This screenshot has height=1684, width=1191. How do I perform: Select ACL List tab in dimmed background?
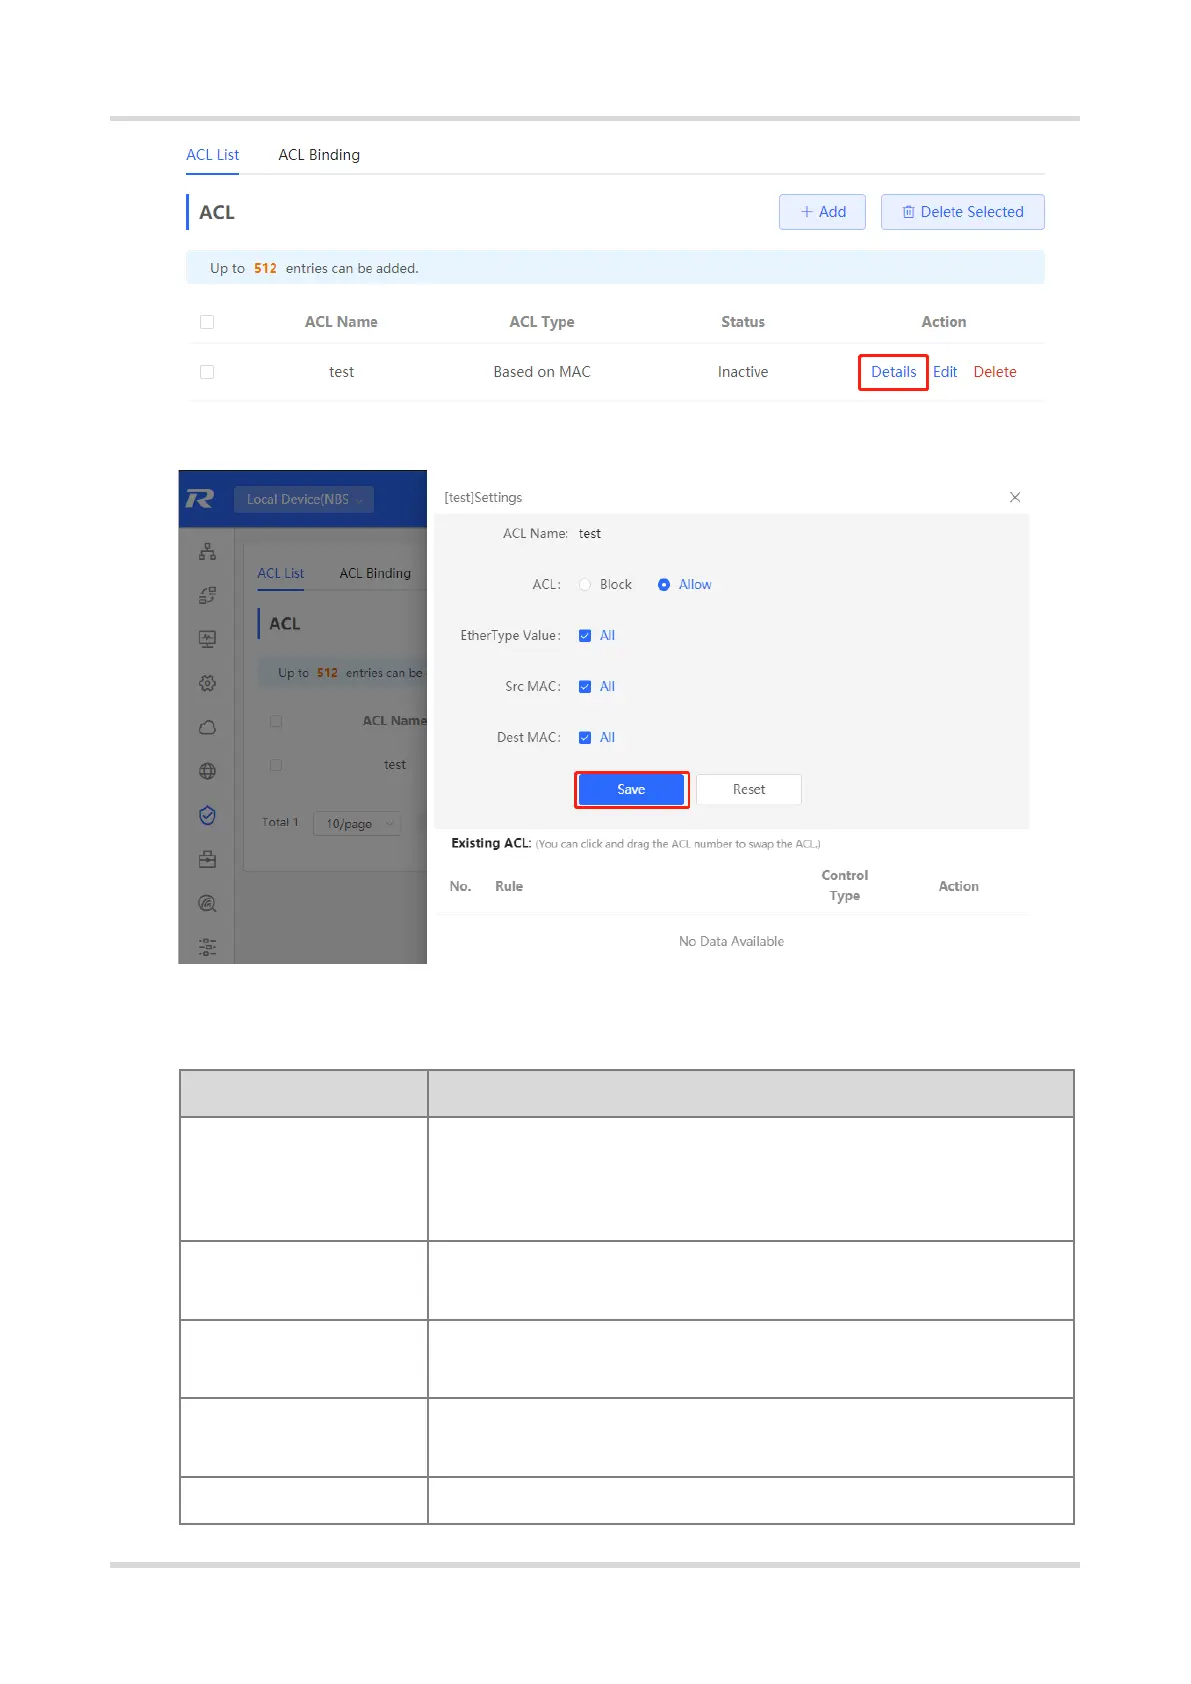point(281,573)
